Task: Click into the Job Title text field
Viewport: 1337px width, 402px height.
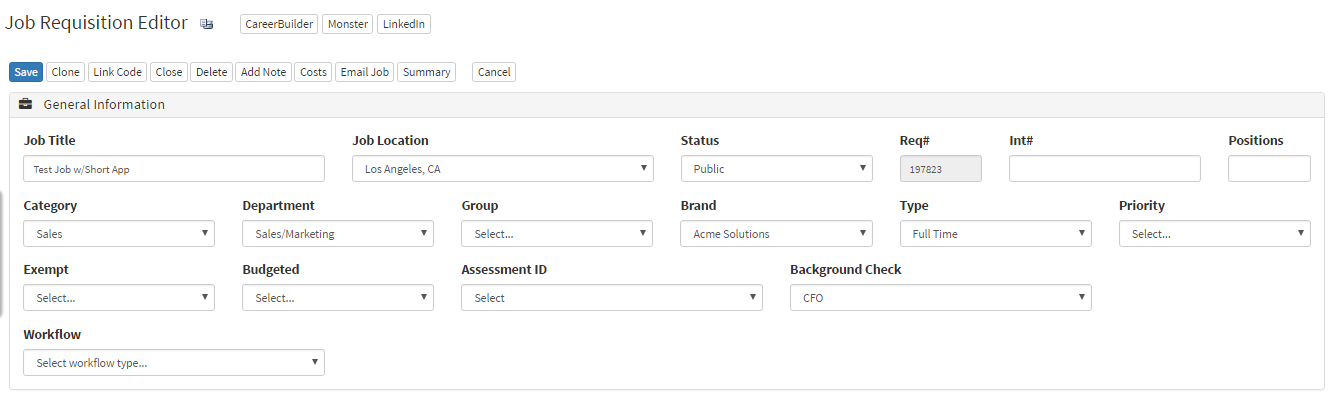Action: [x=173, y=169]
